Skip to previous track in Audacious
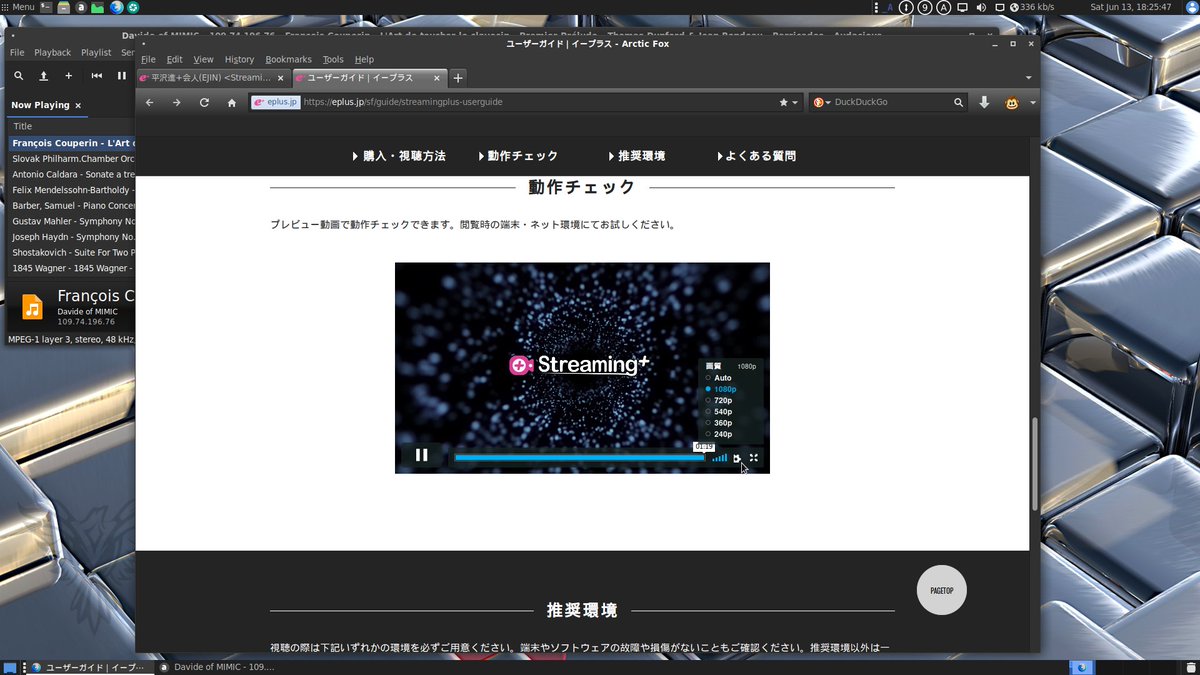Screen dimensions: 1200x675 (97, 76)
